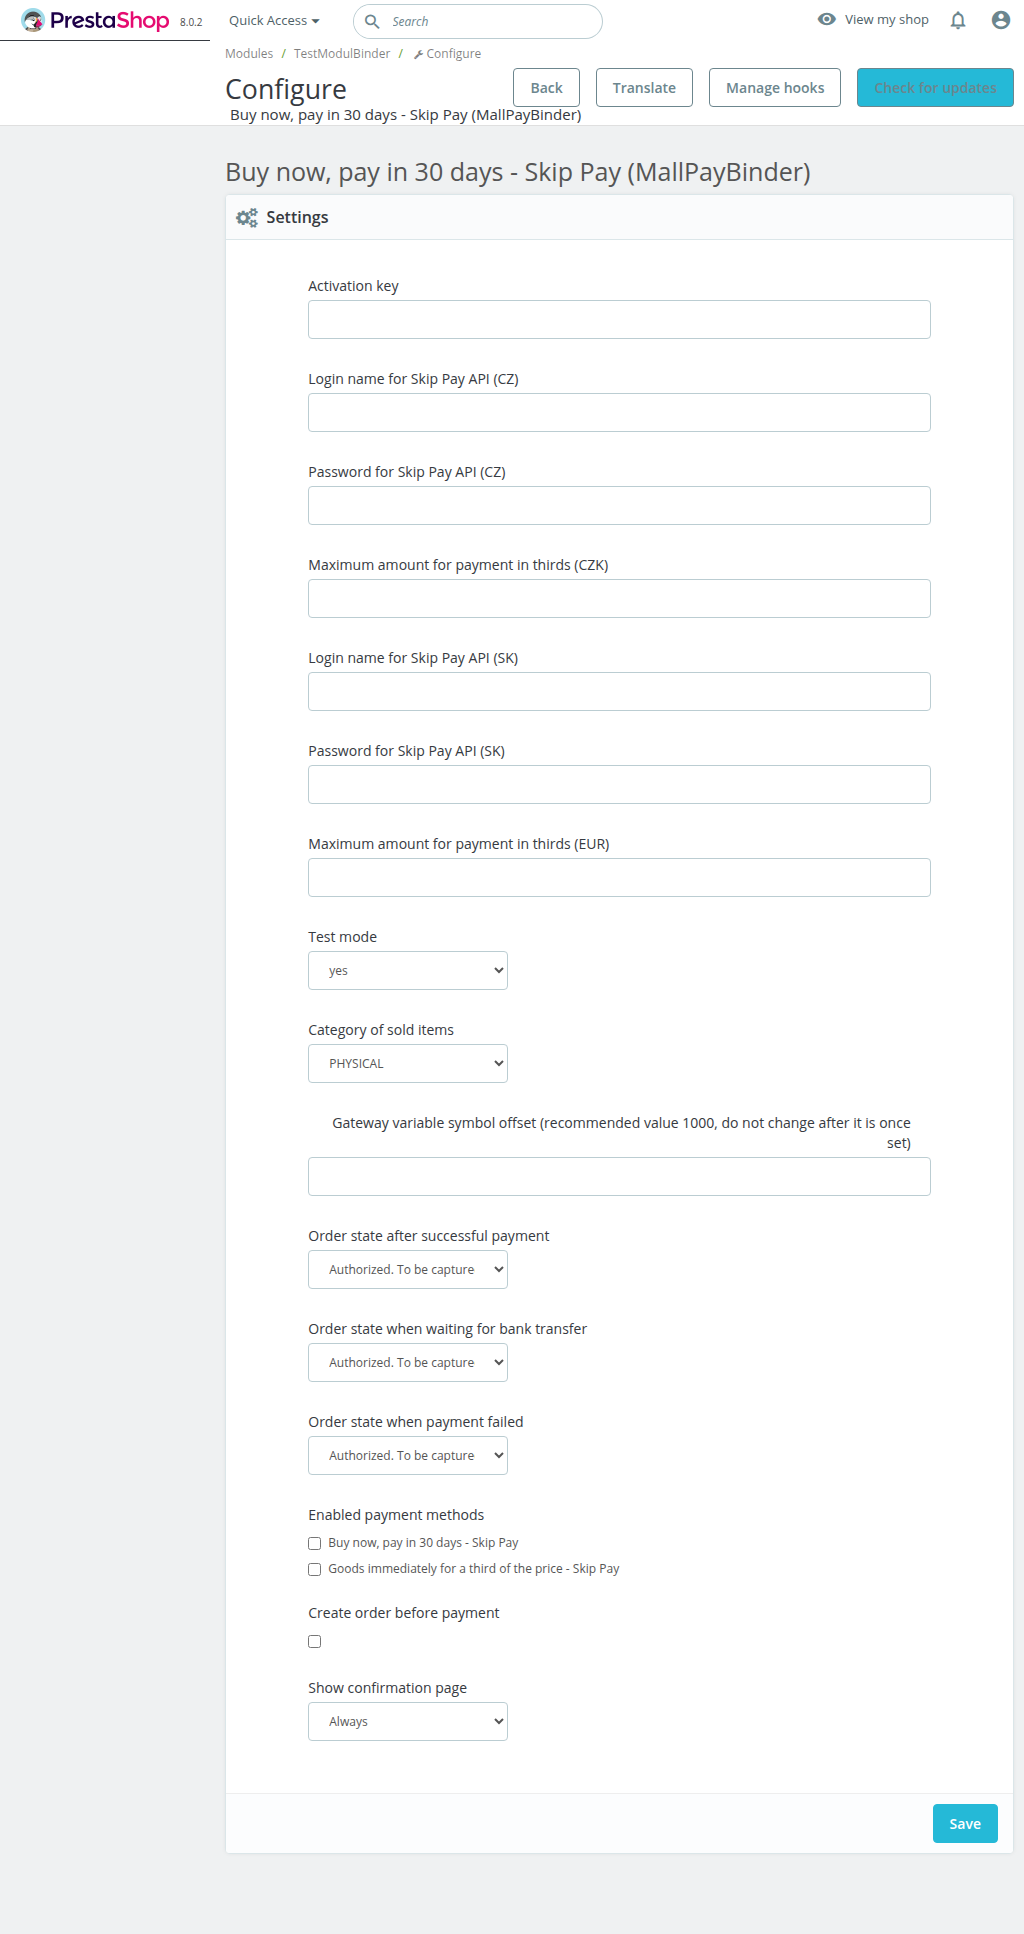
Task: Open the Show confirmation page dropdown
Action: (x=408, y=1721)
